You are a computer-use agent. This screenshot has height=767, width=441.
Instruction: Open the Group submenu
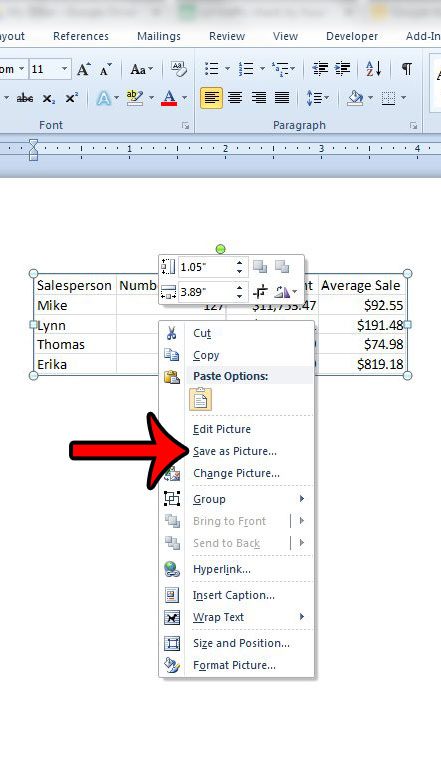tap(236, 499)
